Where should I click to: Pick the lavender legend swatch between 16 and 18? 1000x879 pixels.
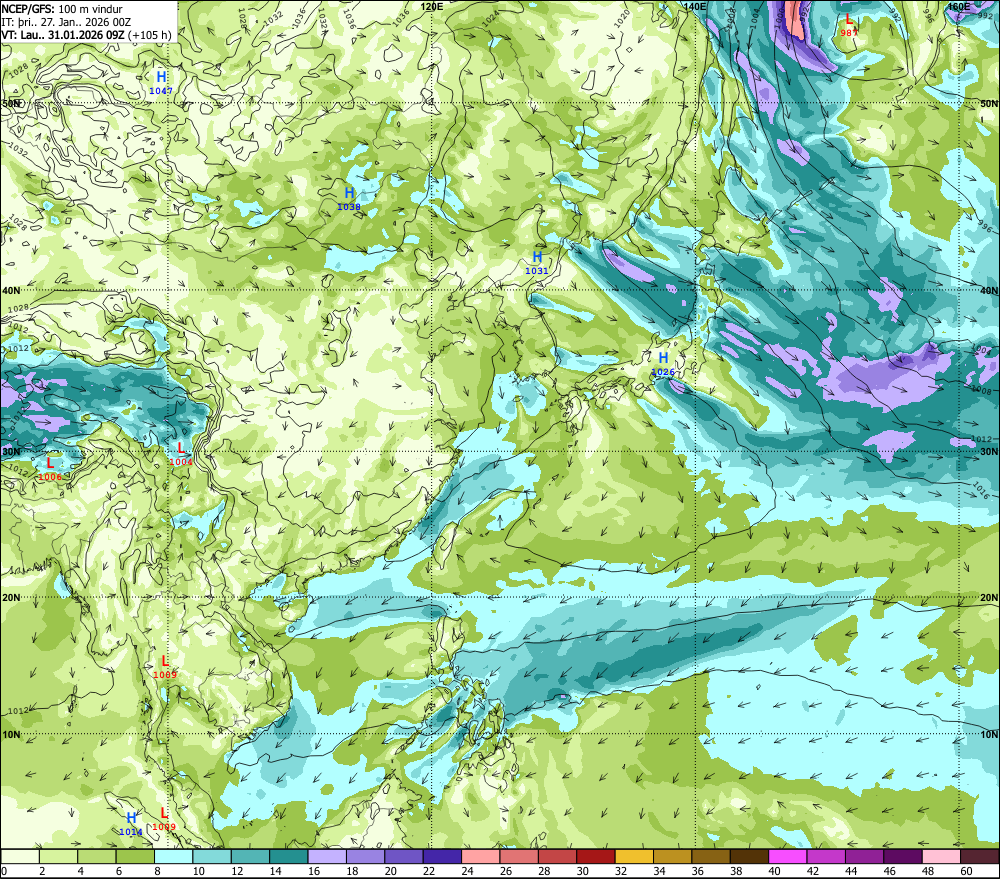pos(327,857)
